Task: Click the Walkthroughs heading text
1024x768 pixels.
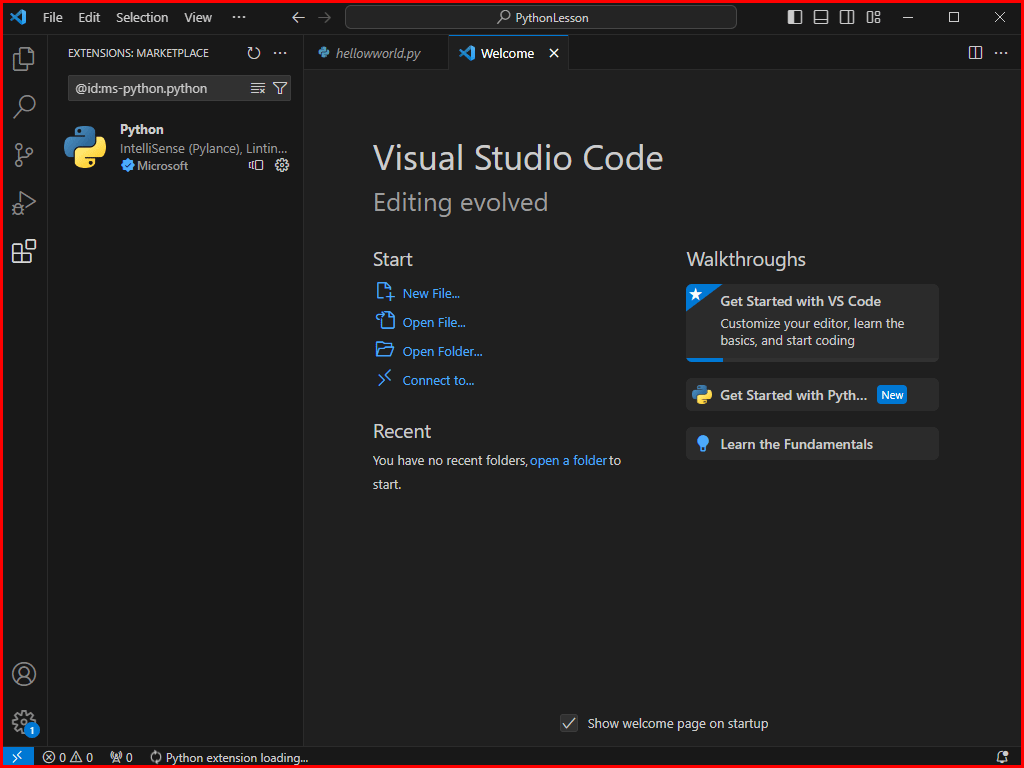Action: click(746, 259)
